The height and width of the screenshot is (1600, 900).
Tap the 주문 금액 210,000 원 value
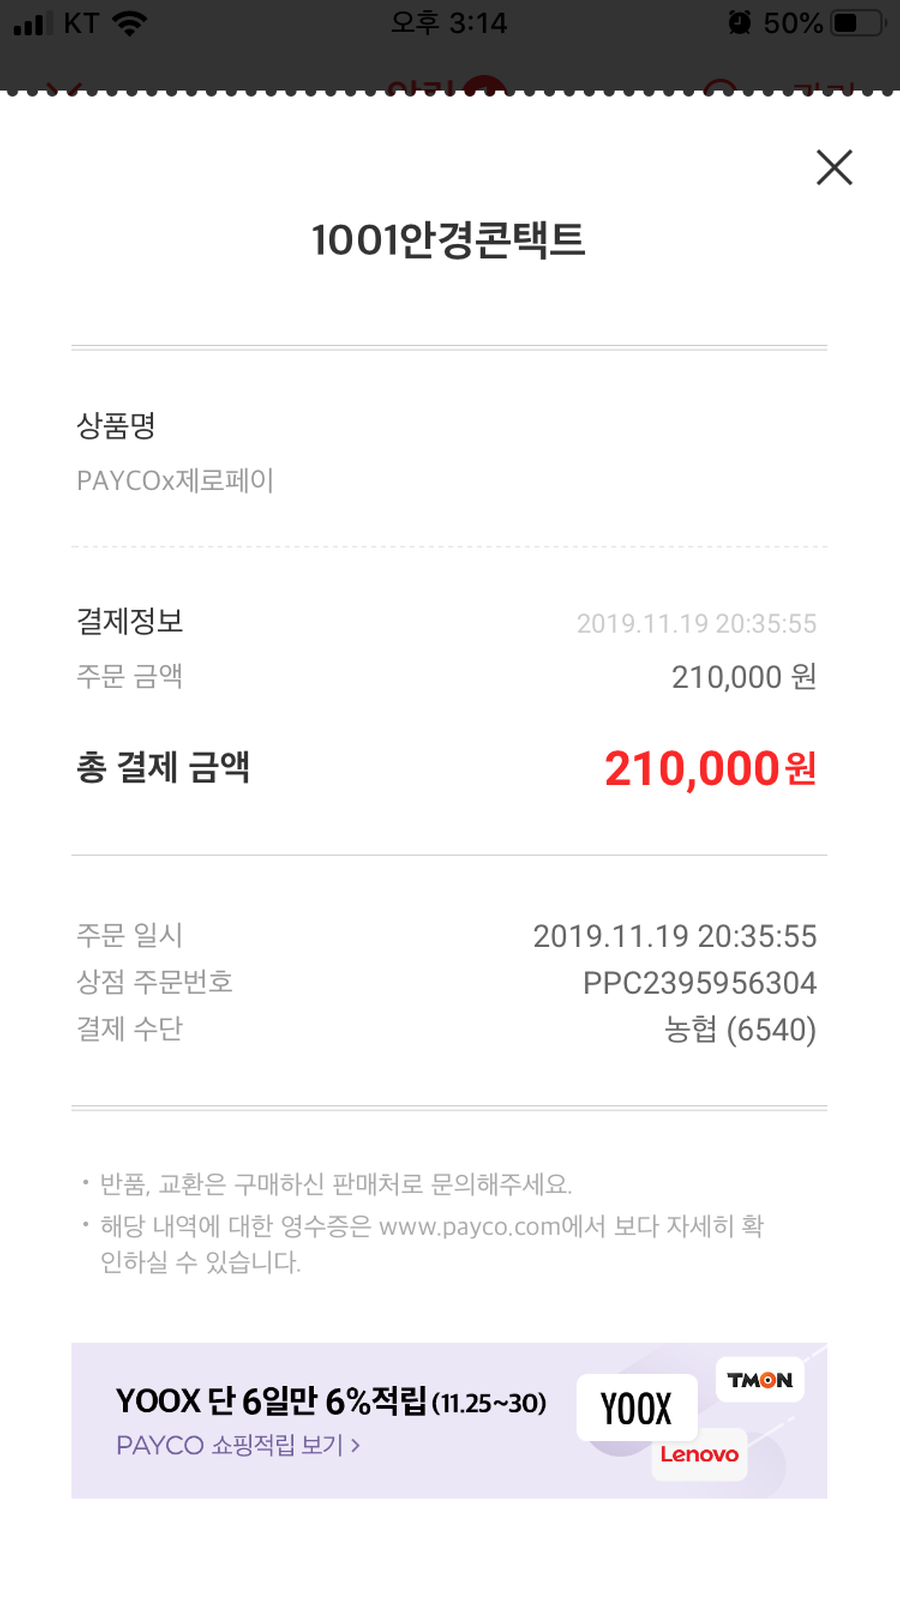743,677
